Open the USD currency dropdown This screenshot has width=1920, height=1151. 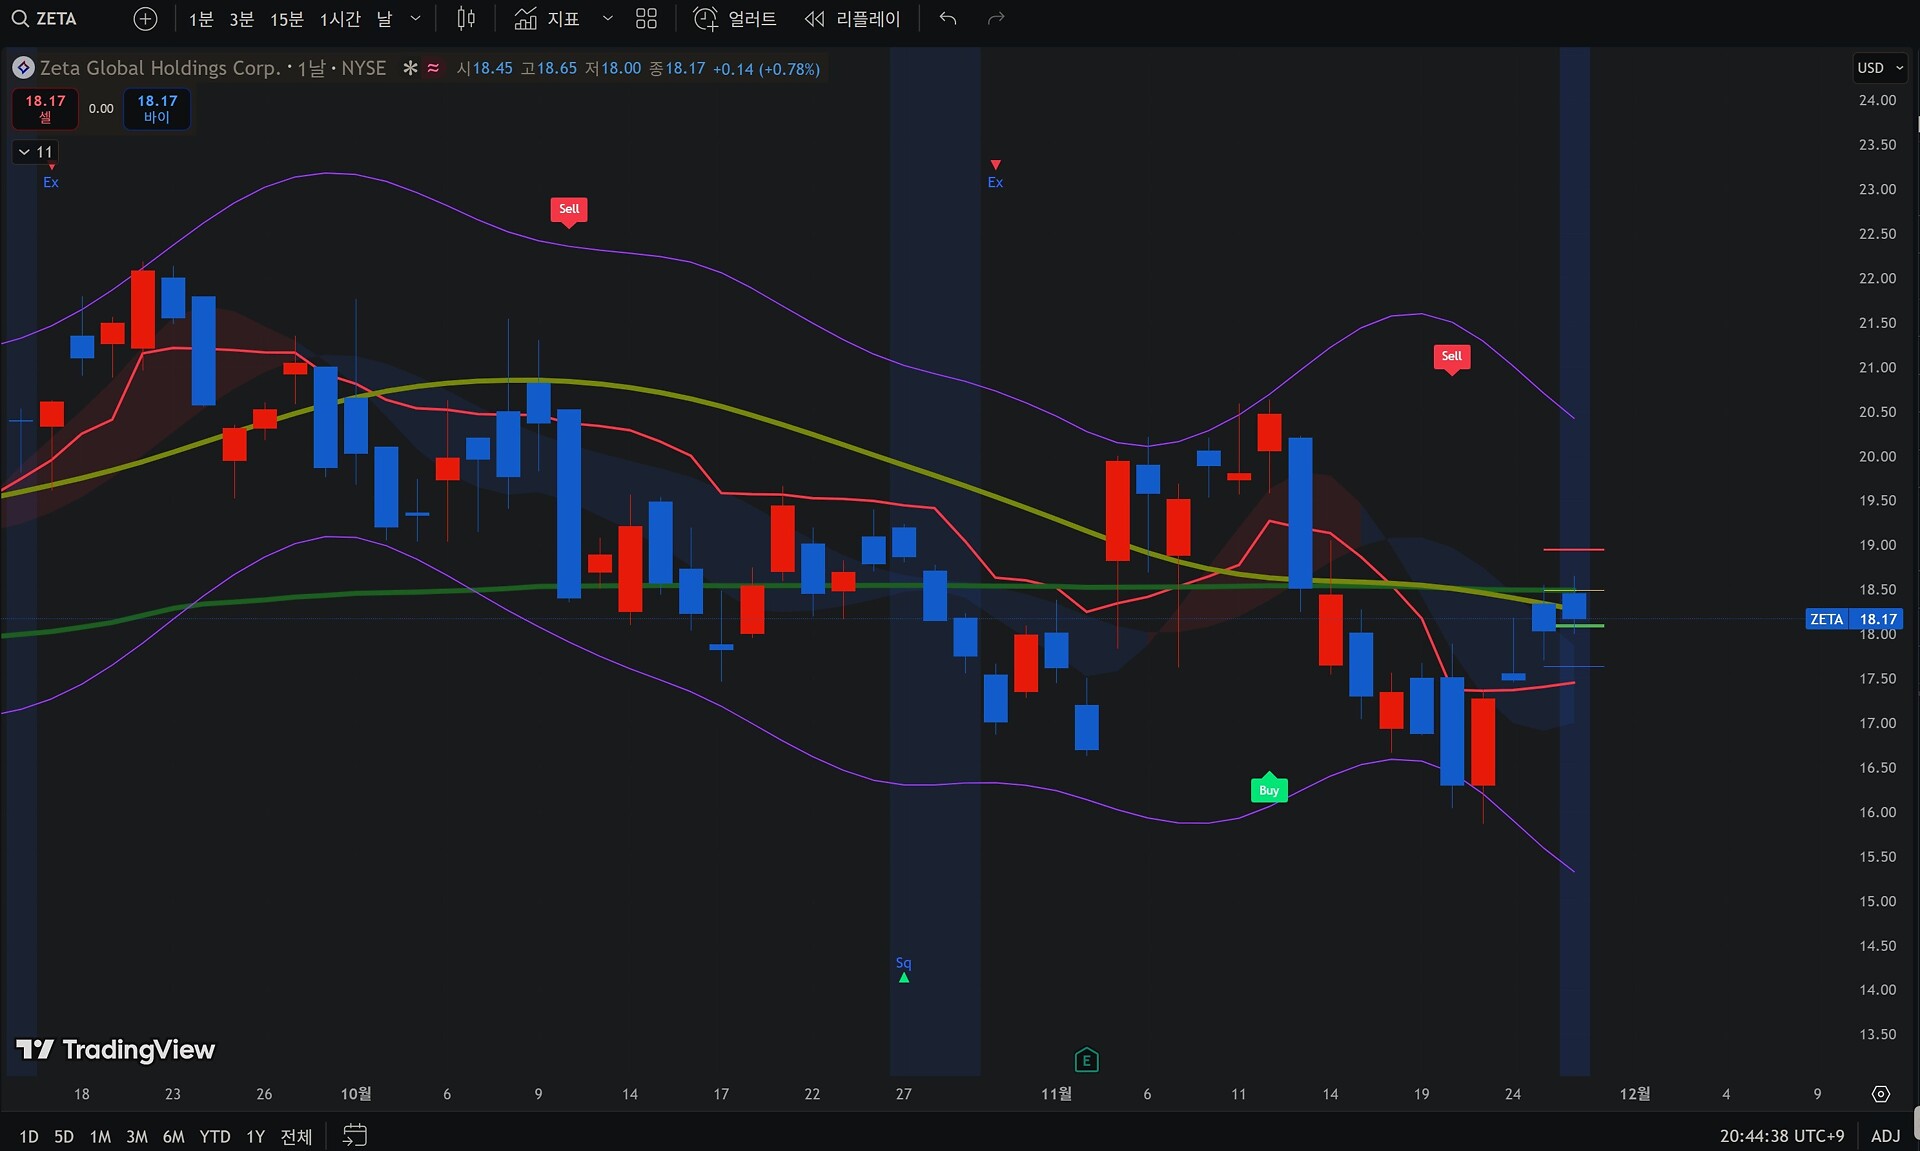coord(1880,68)
